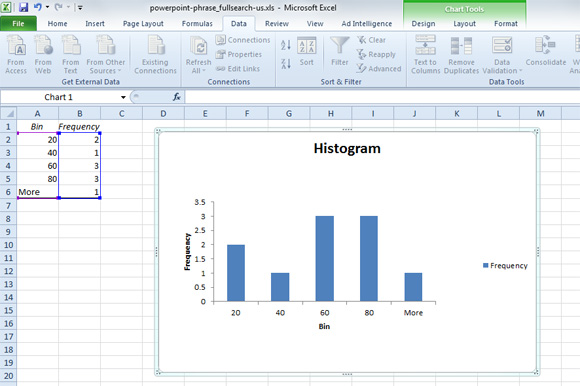Viewport: 580px width, 386px height.
Task: Switch to the Page Layout tab
Action: (143, 24)
